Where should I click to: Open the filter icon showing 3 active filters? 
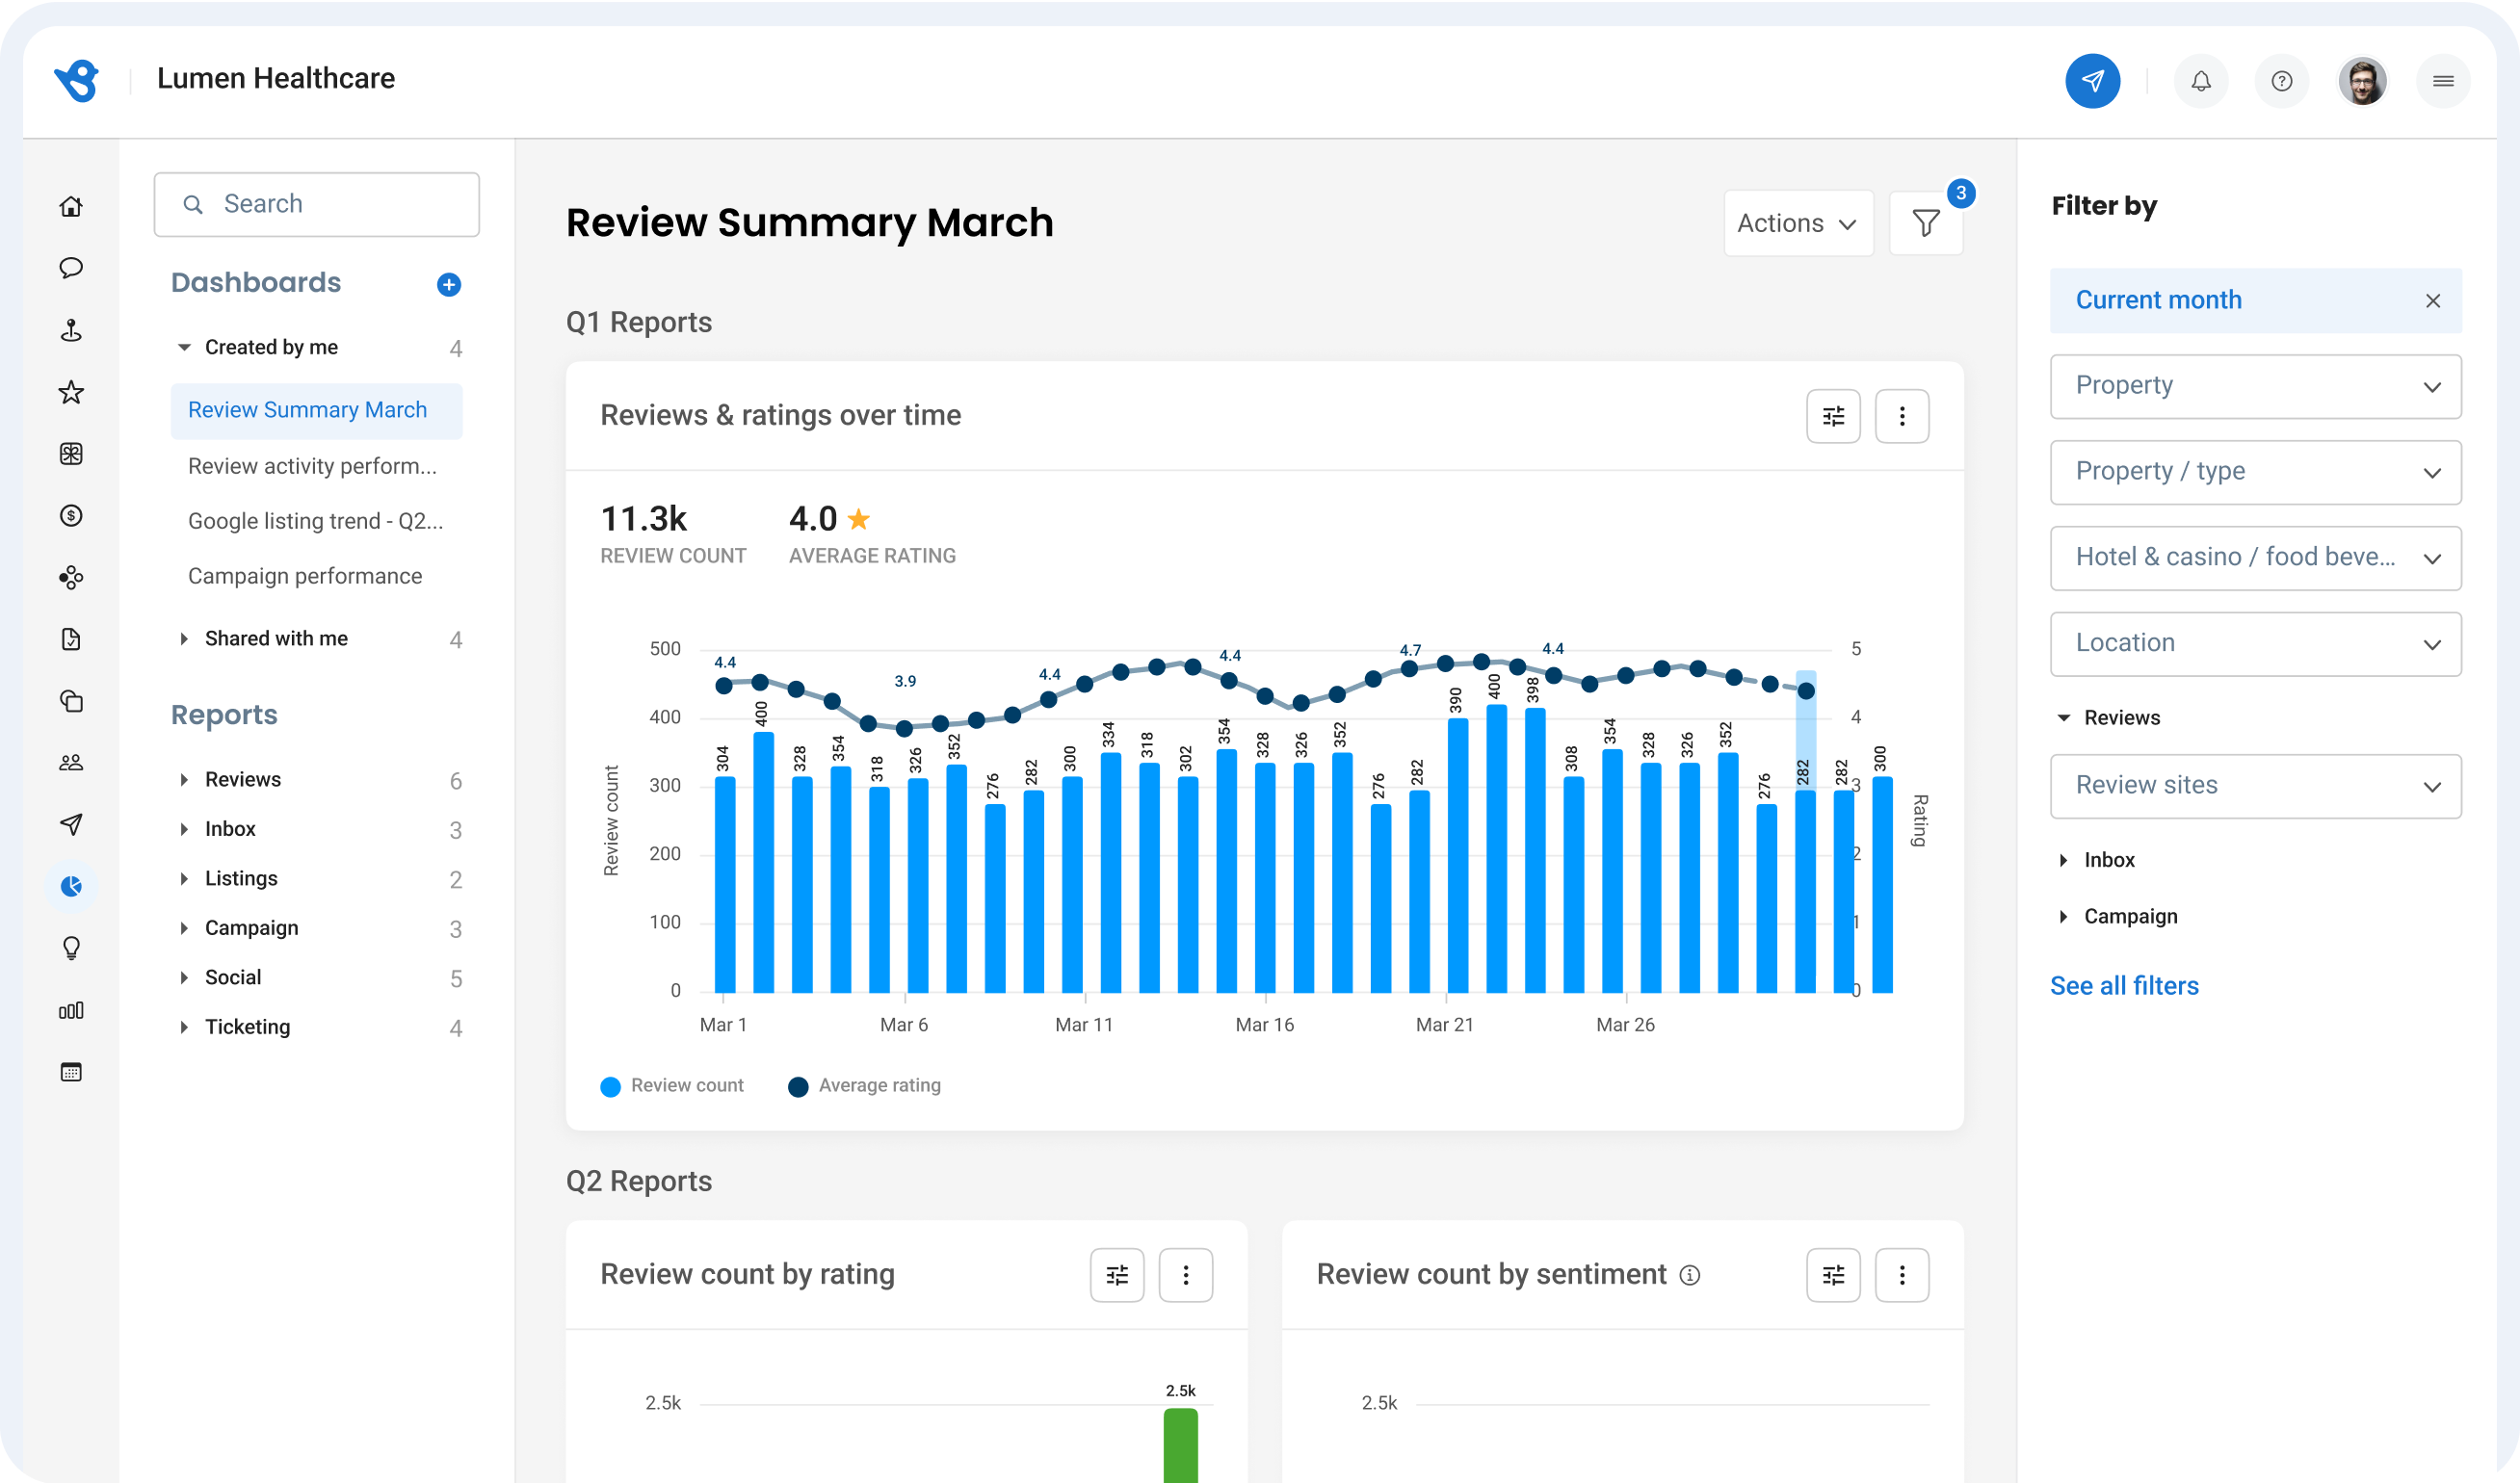point(1925,222)
